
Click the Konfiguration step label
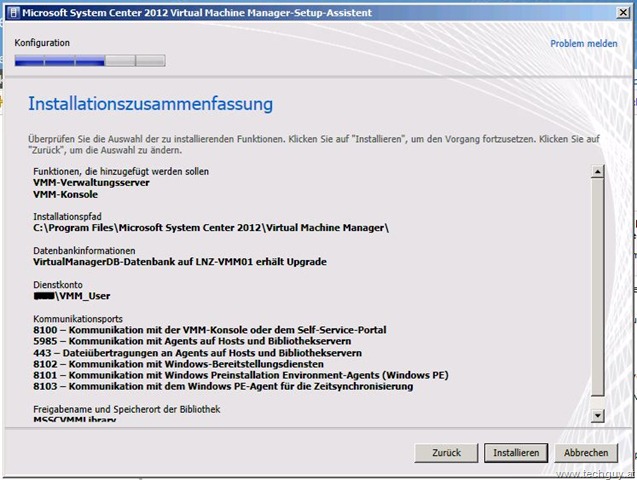click(42, 43)
